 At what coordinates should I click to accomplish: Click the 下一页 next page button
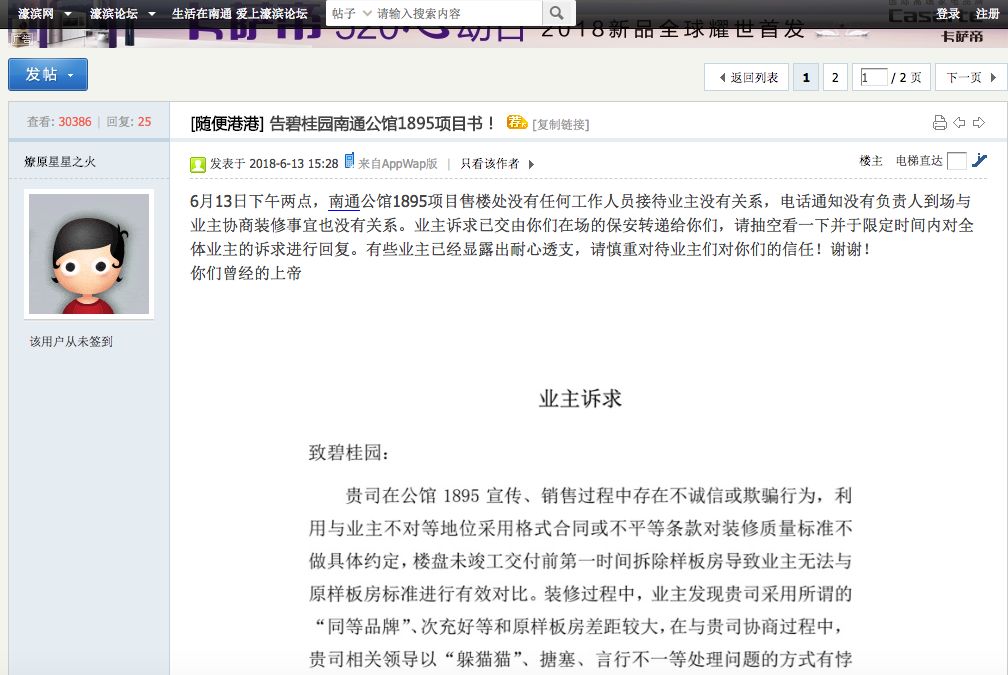(971, 77)
